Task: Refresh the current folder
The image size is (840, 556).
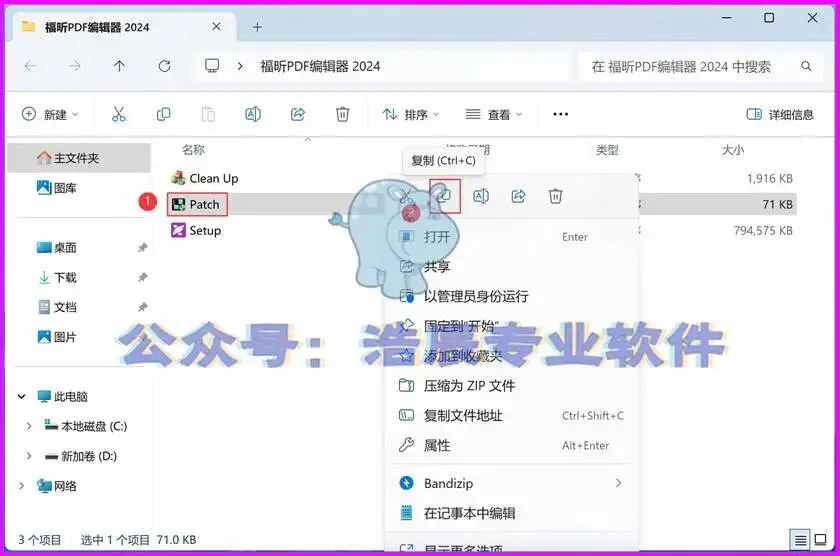Action: [x=164, y=66]
